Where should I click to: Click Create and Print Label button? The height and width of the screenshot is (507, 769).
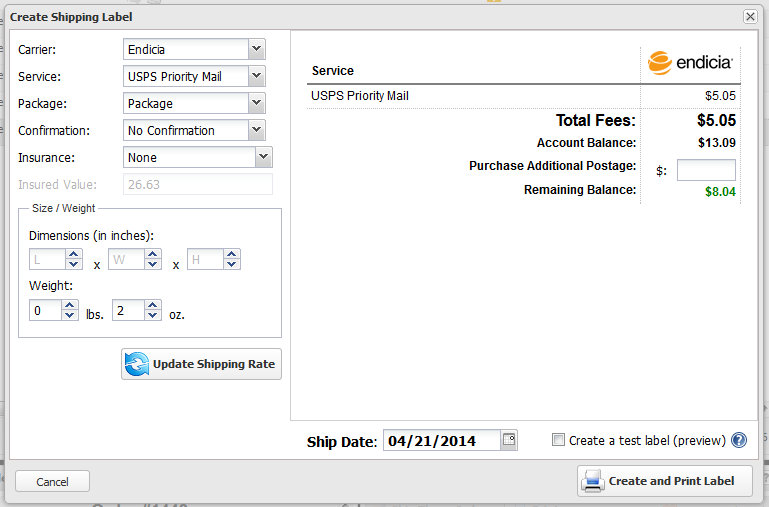(x=665, y=481)
